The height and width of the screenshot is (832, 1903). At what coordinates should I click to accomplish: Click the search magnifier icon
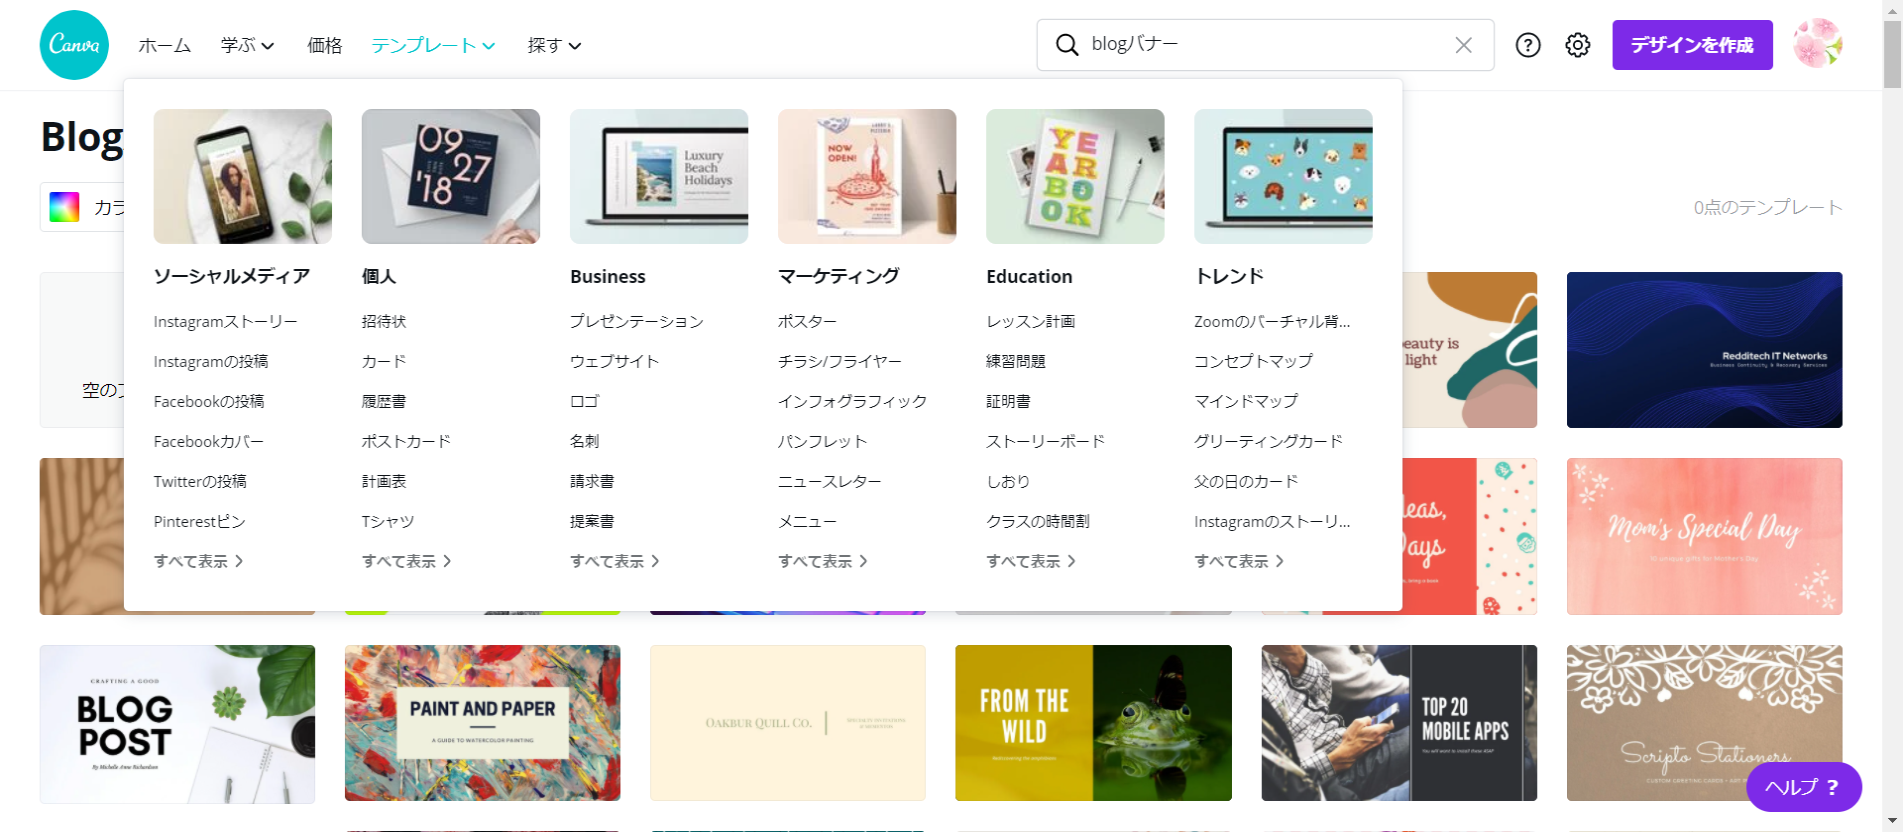point(1067,45)
